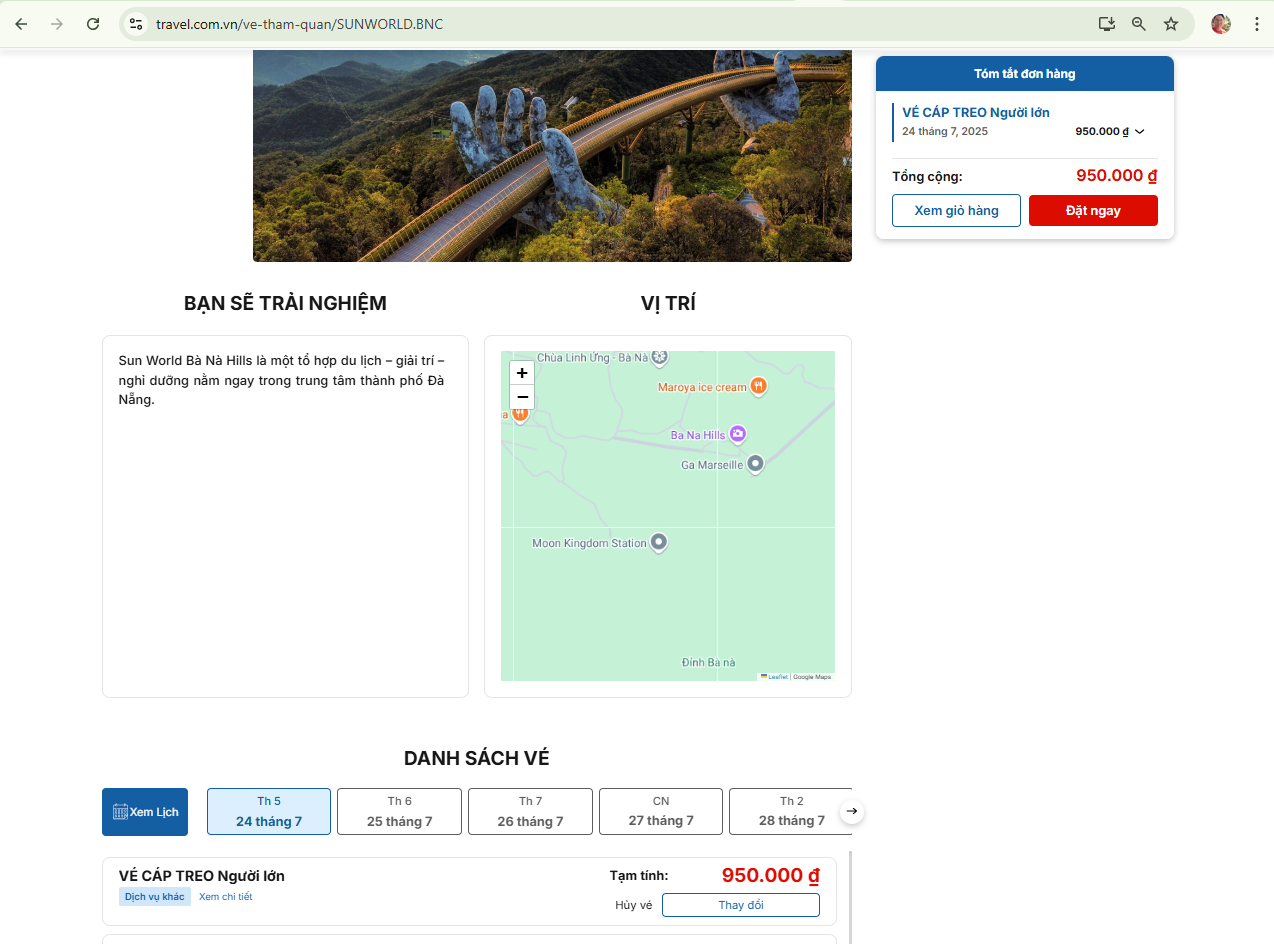The image size is (1274, 944).
Task: Click the Maroya ice cream restaurant marker
Action: (x=759, y=386)
